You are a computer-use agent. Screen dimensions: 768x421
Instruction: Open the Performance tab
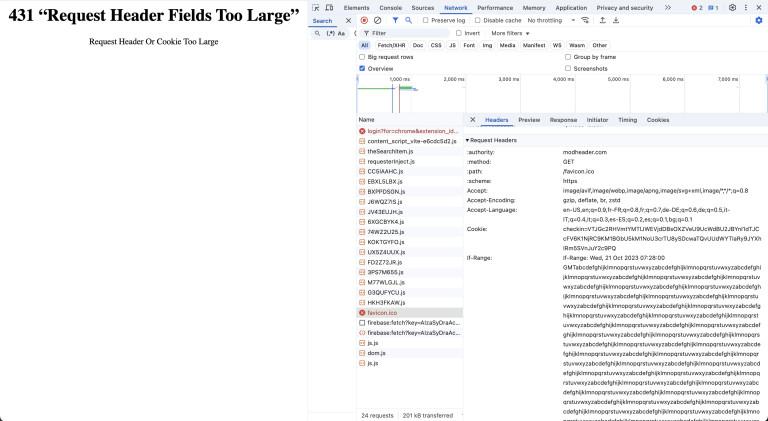coord(495,8)
